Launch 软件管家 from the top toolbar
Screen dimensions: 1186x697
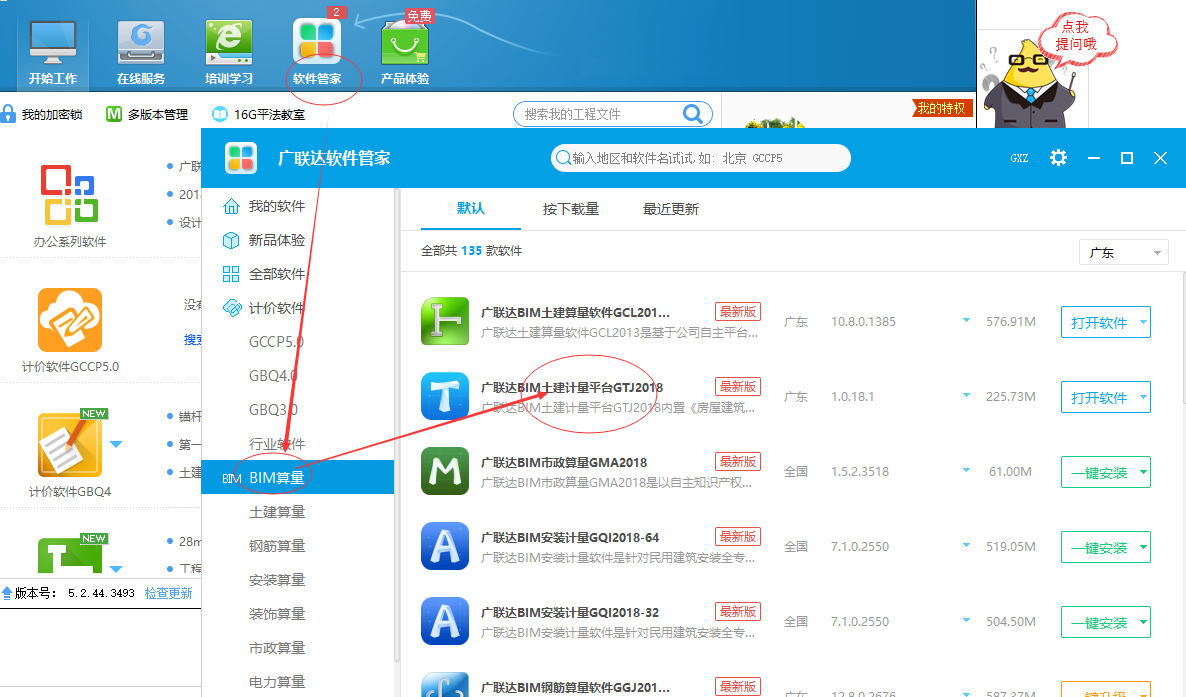pos(317,51)
